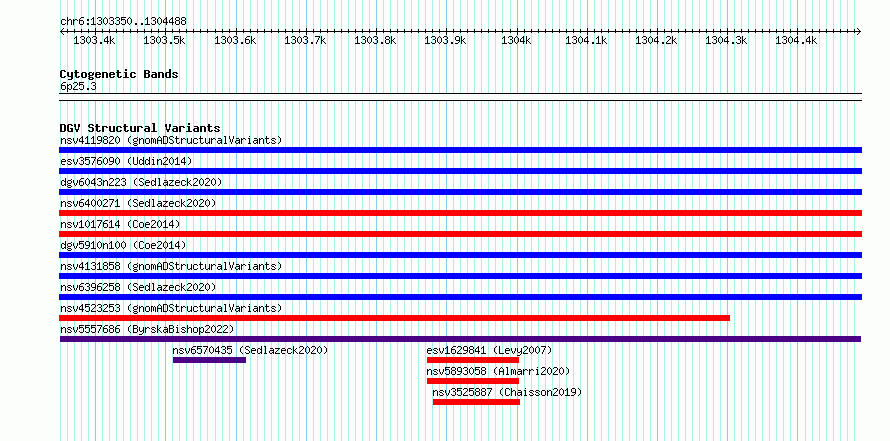Image resolution: width=890 pixels, height=441 pixels.
Task: Click the 1303.6k ruler tick label
Action: click(x=235, y=40)
